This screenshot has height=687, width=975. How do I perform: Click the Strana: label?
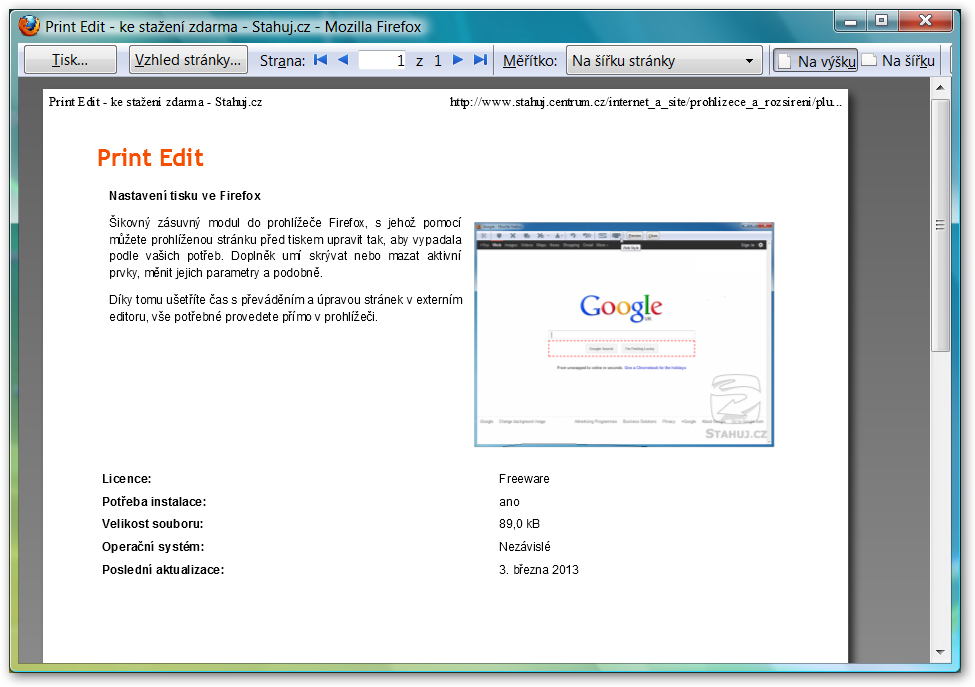(x=282, y=61)
